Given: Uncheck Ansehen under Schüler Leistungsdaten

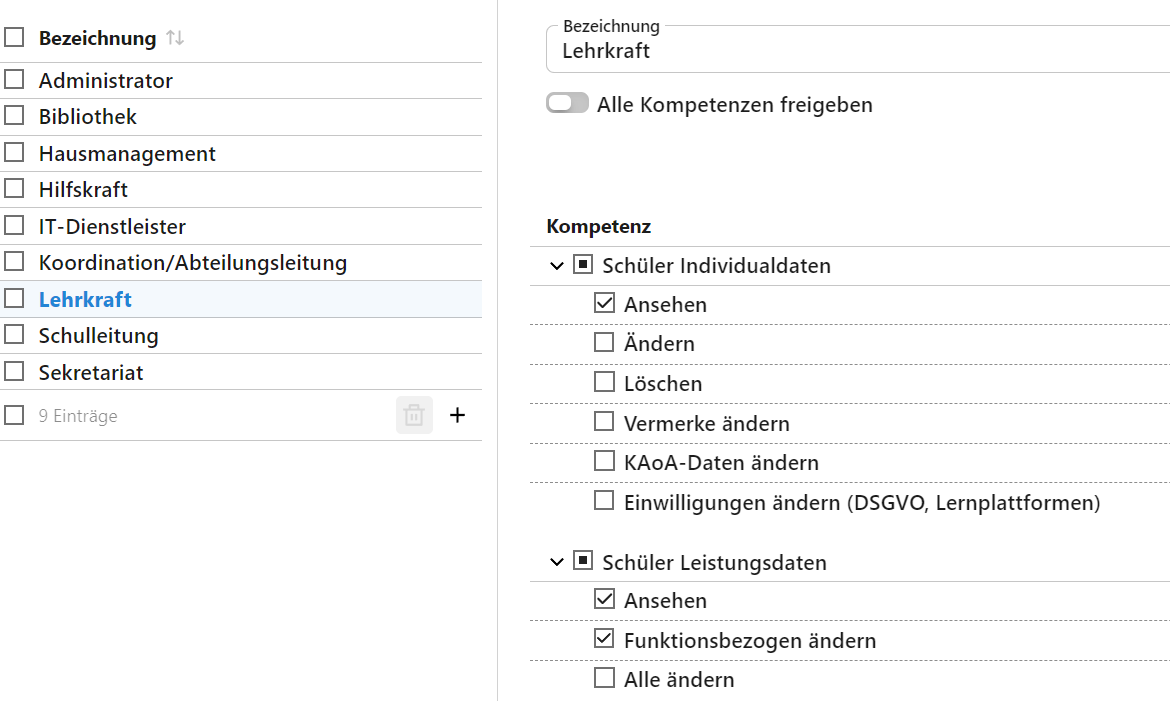Looking at the screenshot, I should pyautogui.click(x=604, y=599).
